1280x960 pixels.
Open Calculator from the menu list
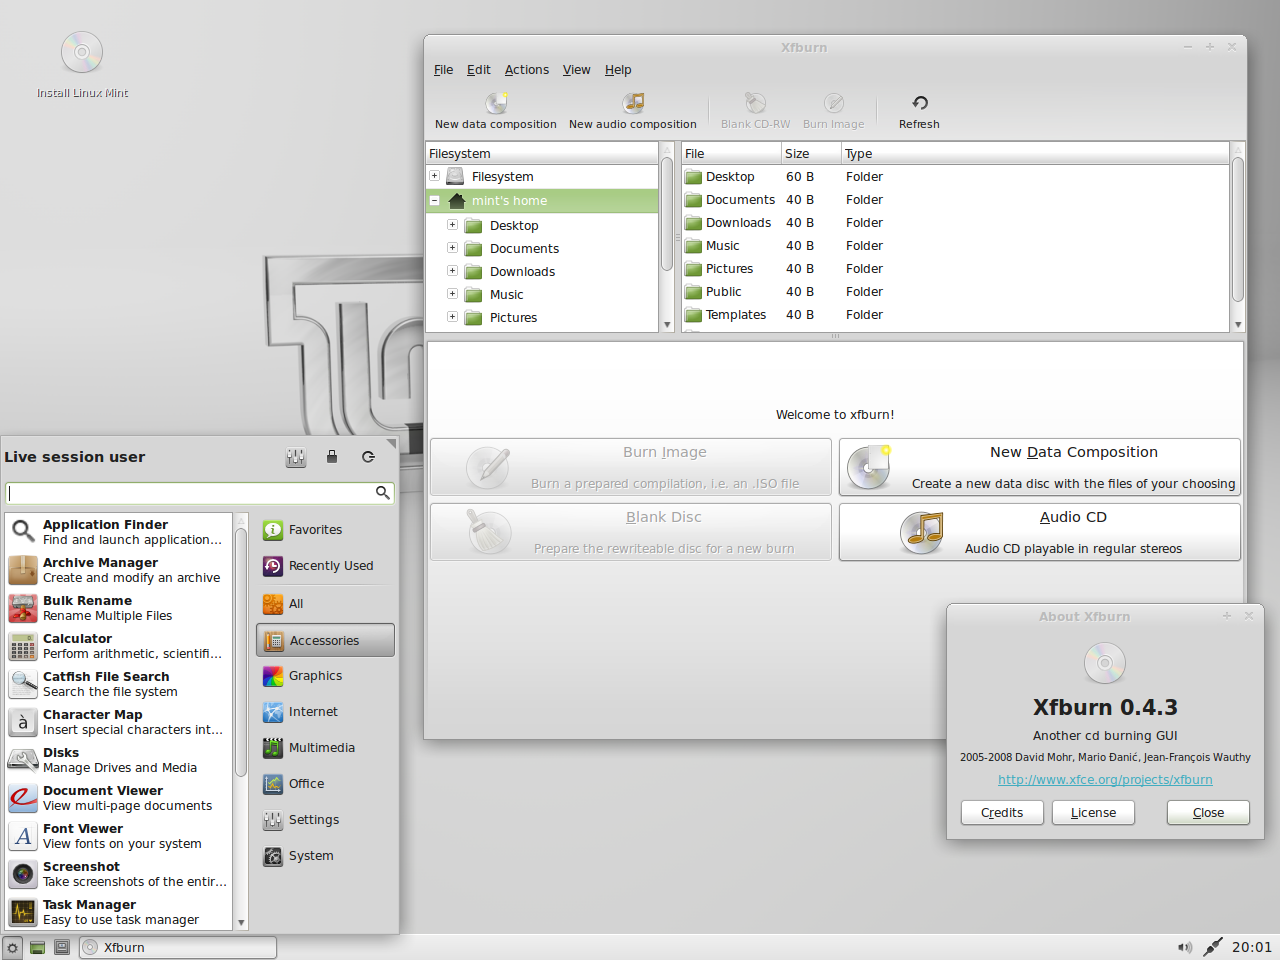point(118,646)
